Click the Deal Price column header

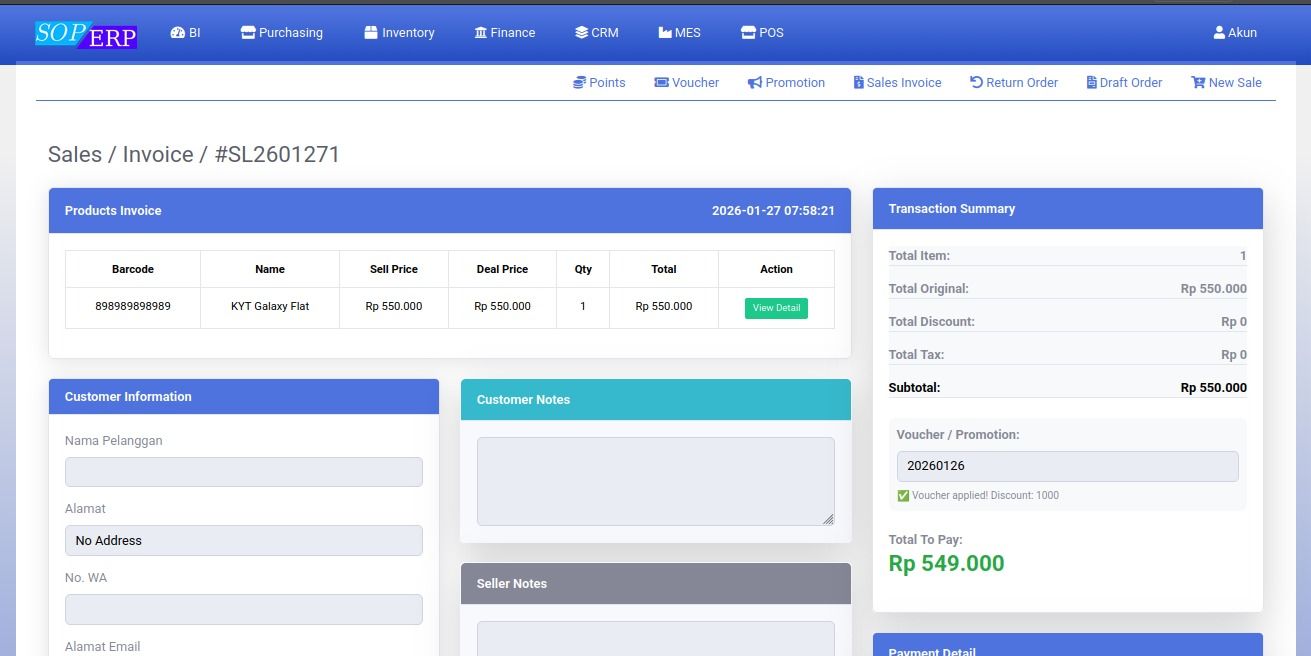point(502,269)
